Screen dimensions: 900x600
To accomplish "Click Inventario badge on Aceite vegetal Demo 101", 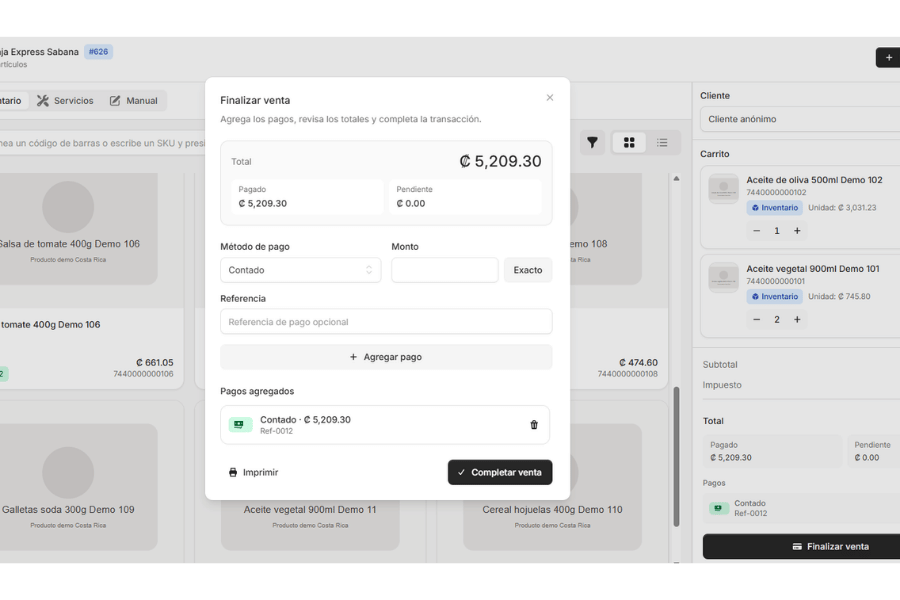I will (x=774, y=297).
